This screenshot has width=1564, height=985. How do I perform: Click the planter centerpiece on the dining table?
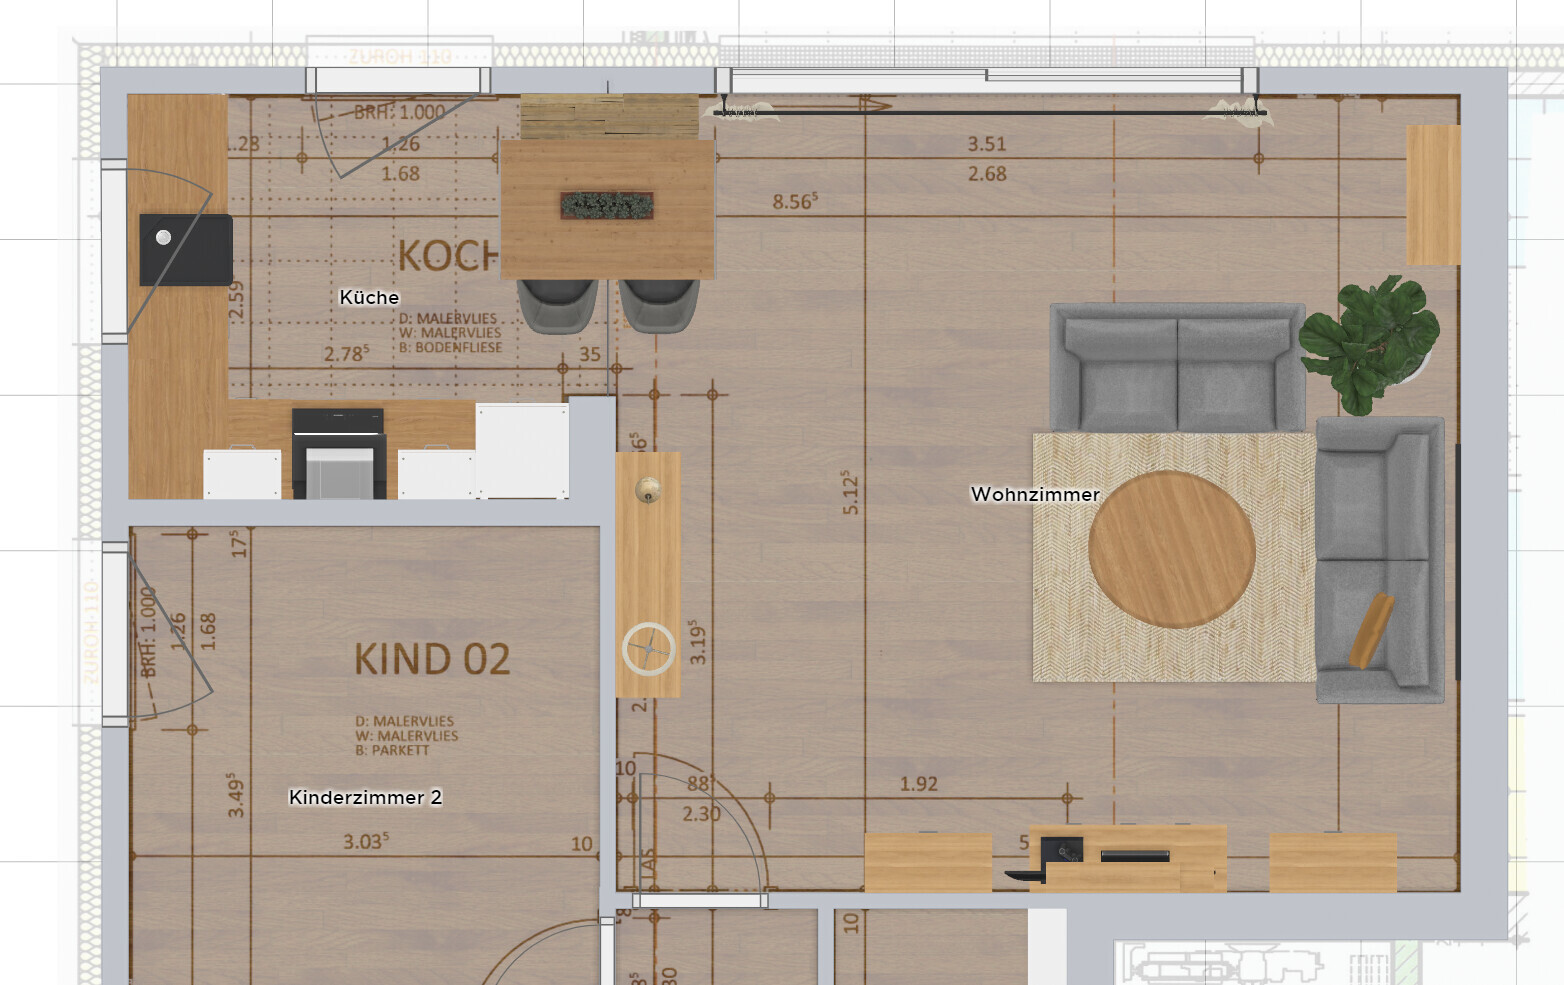point(607,205)
